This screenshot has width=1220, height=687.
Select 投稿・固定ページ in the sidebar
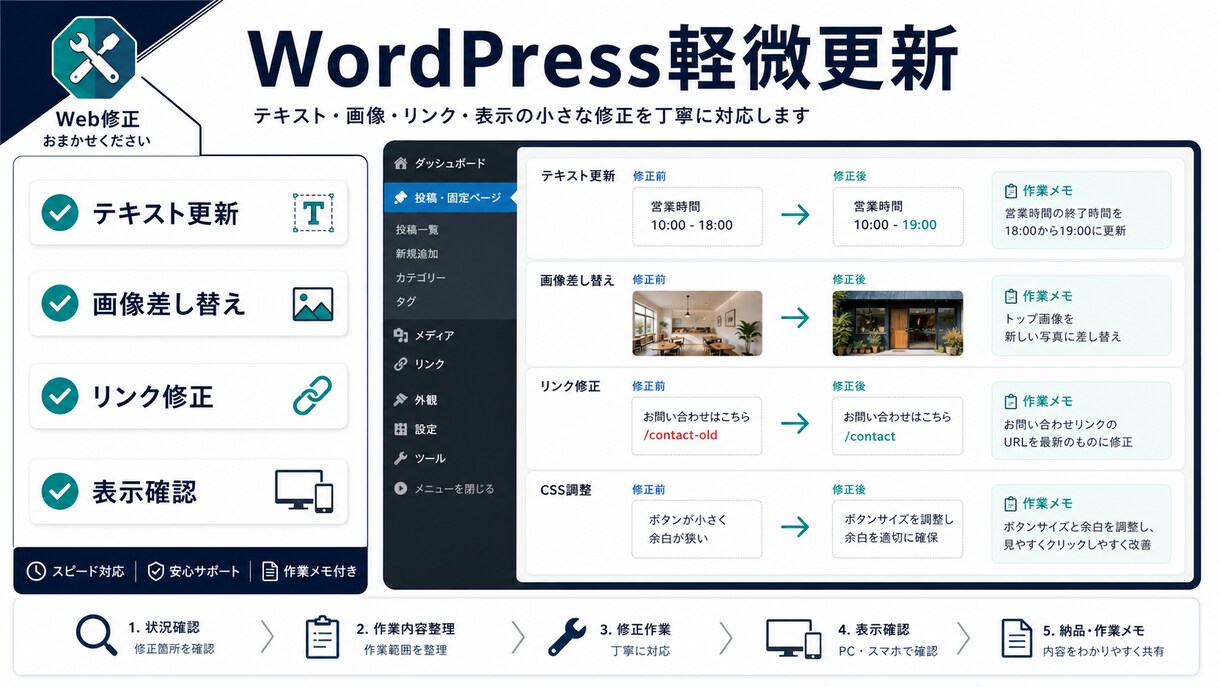pyautogui.click(x=450, y=198)
